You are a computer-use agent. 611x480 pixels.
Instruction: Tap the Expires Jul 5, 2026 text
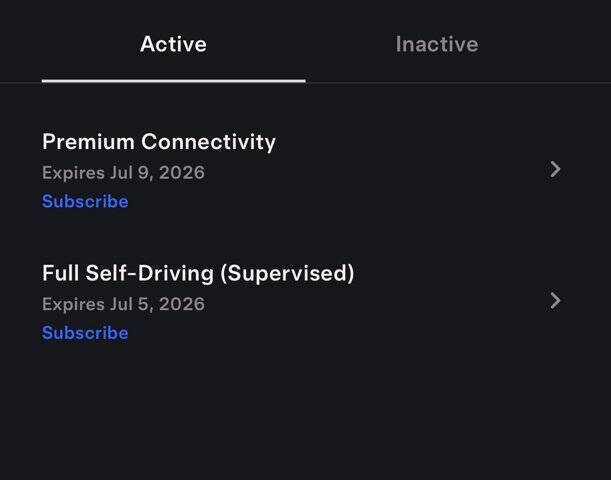pos(123,304)
